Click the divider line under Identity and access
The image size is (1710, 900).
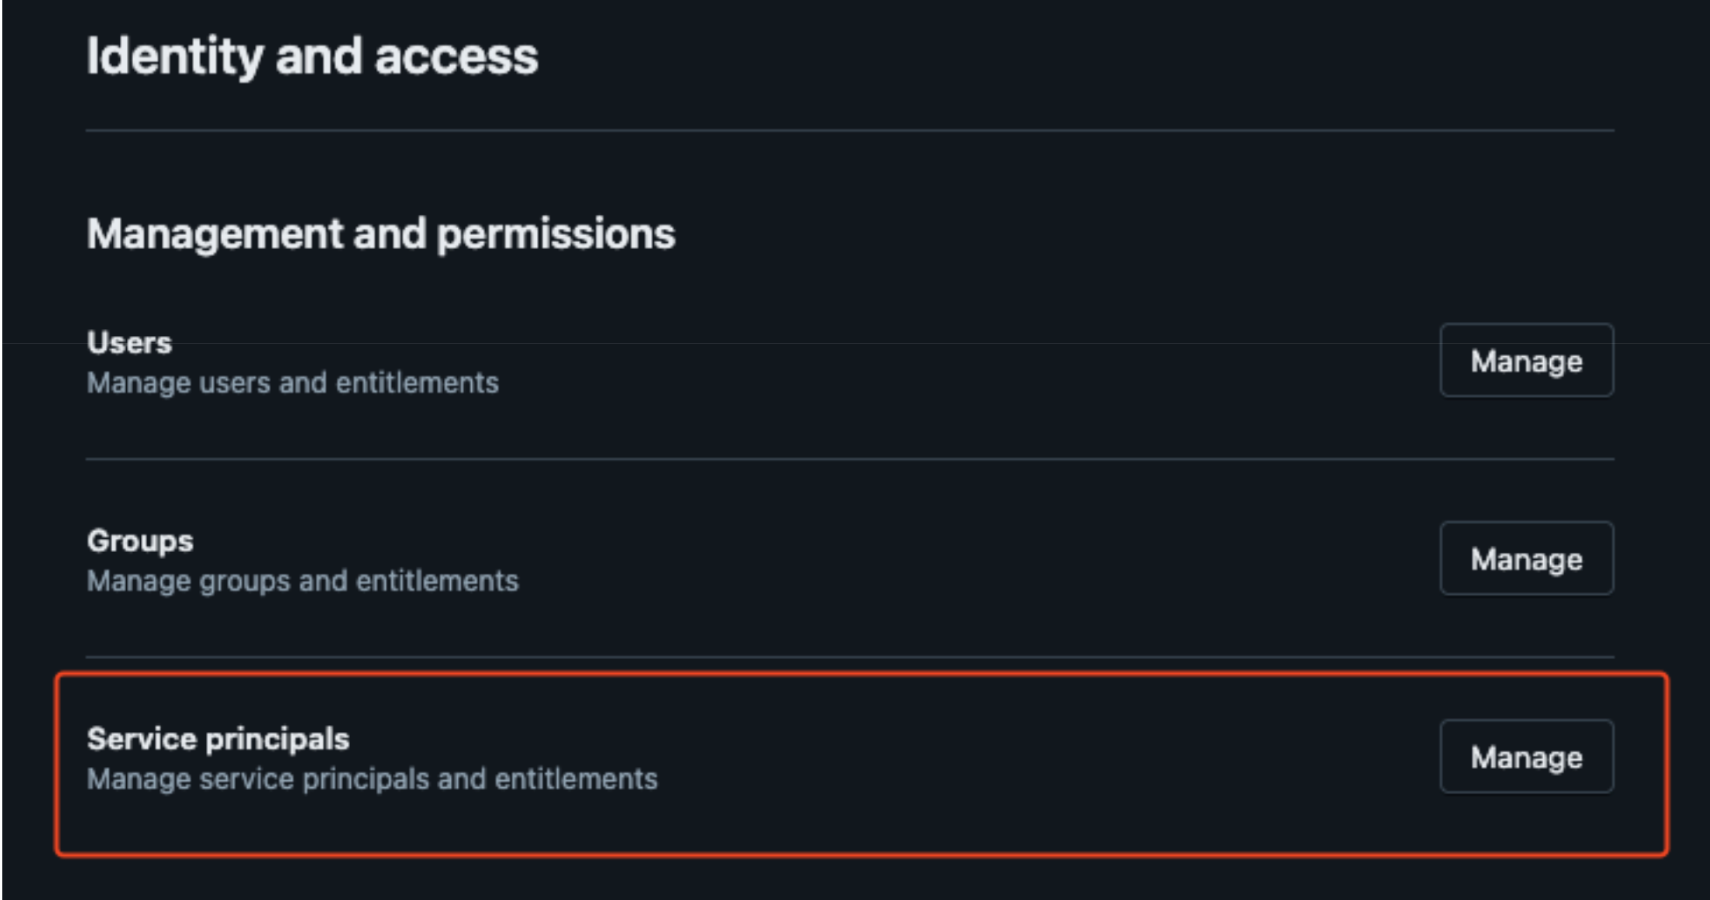pos(850,131)
